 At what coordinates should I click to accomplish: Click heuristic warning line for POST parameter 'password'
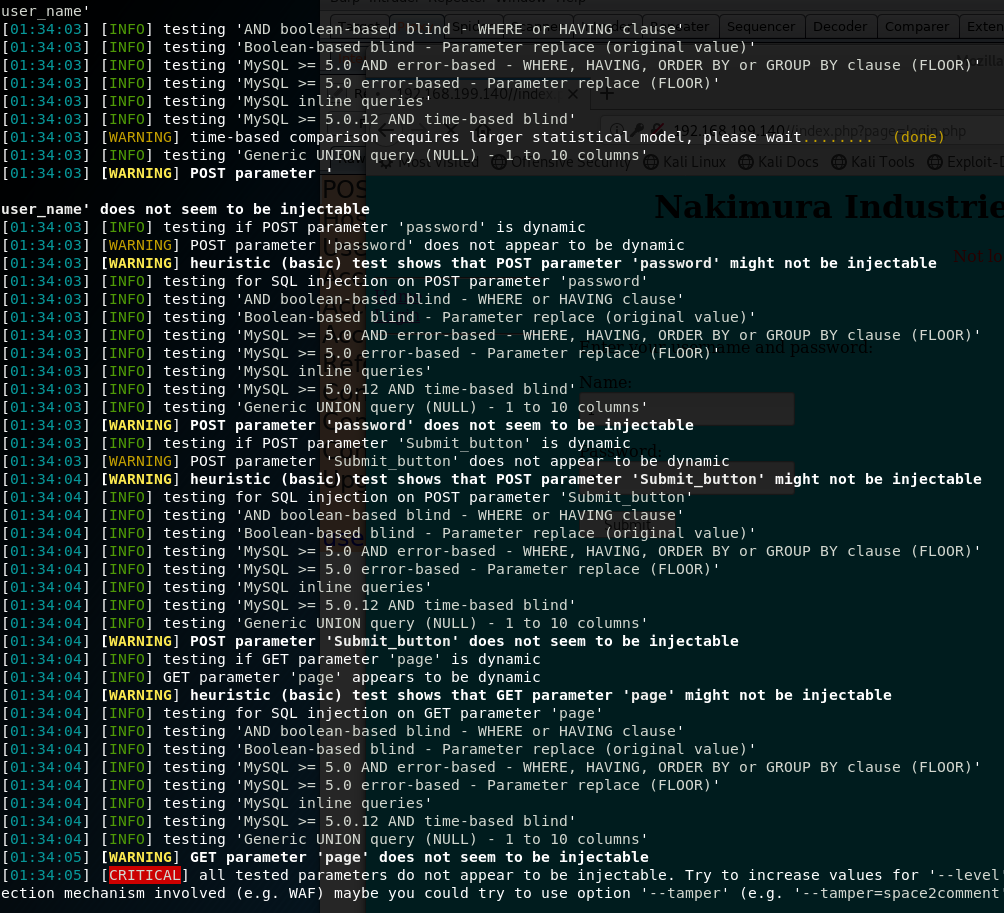[469, 263]
